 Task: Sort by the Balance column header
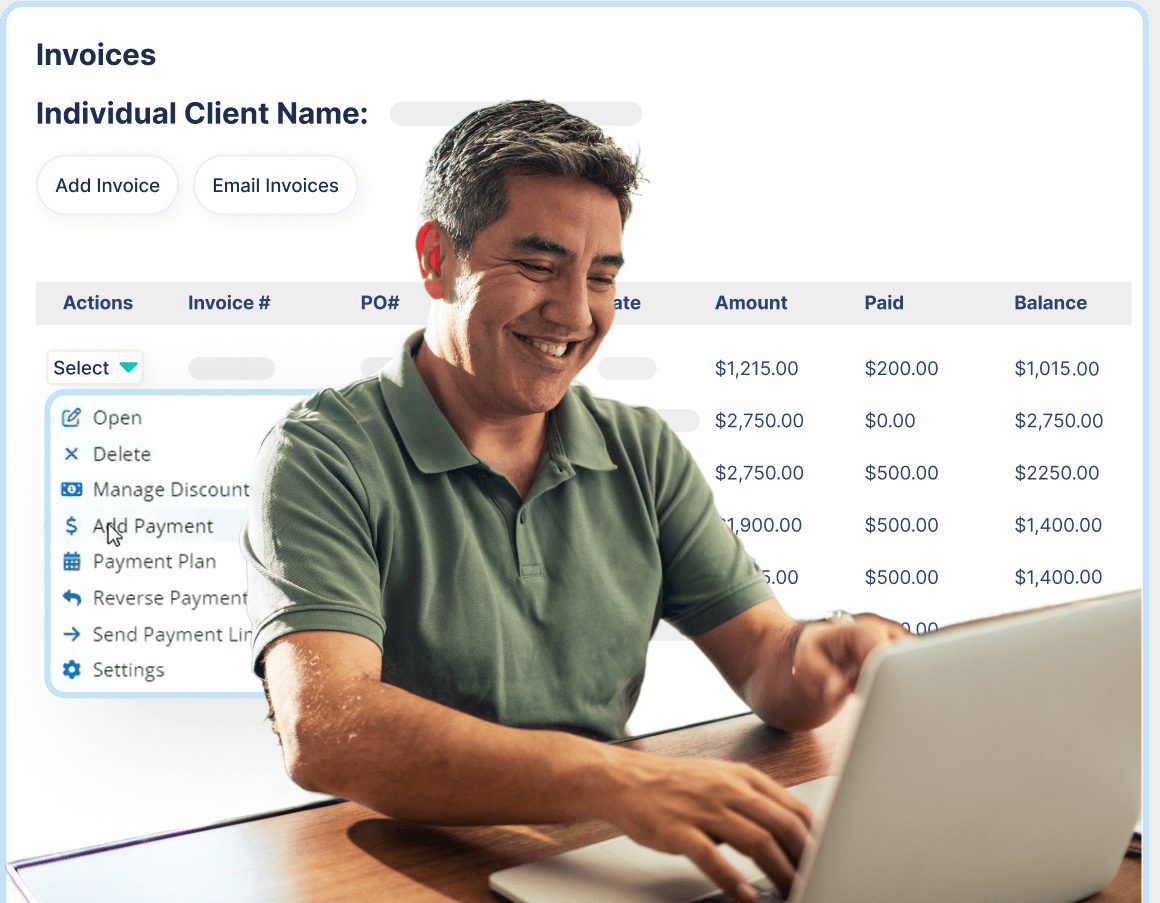click(1050, 303)
